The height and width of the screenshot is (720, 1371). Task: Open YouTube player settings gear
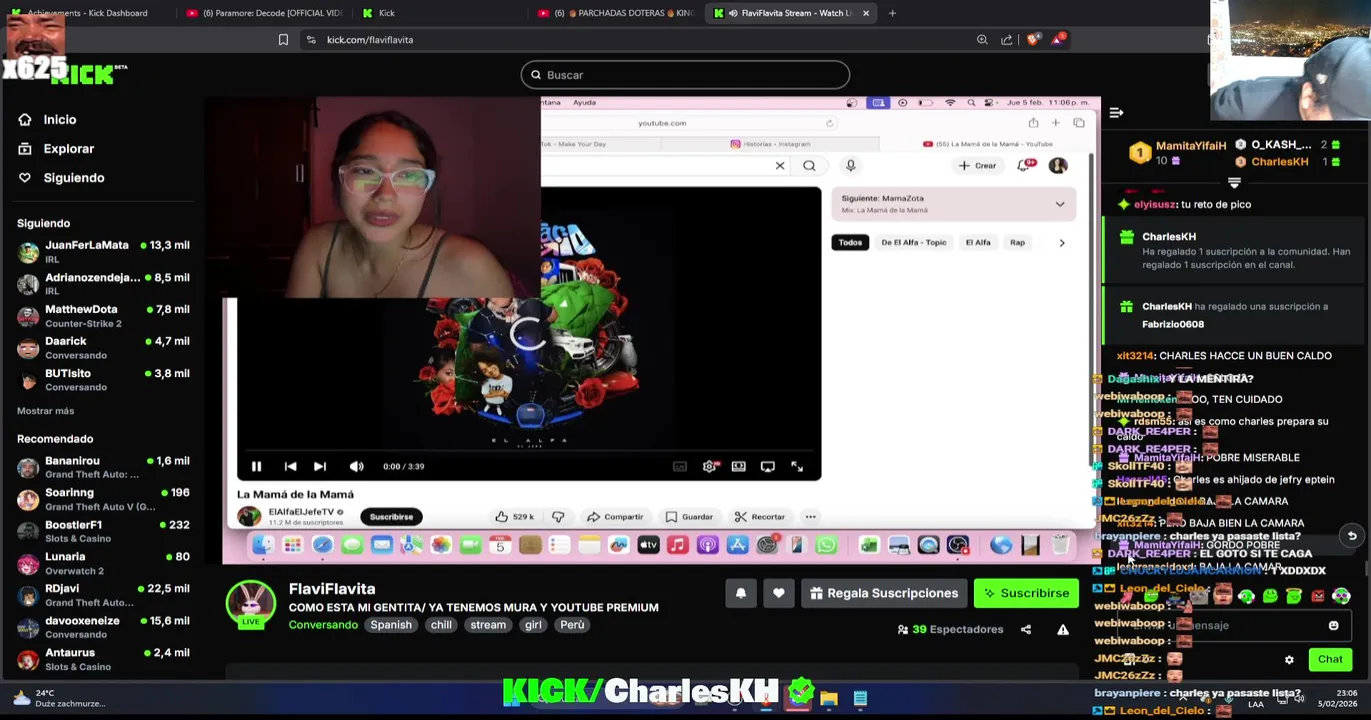click(x=709, y=466)
